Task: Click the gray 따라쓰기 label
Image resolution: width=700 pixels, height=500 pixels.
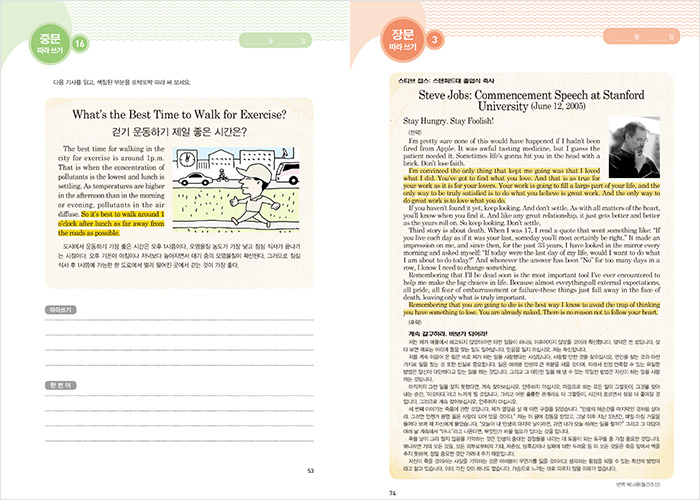Action: (61, 310)
